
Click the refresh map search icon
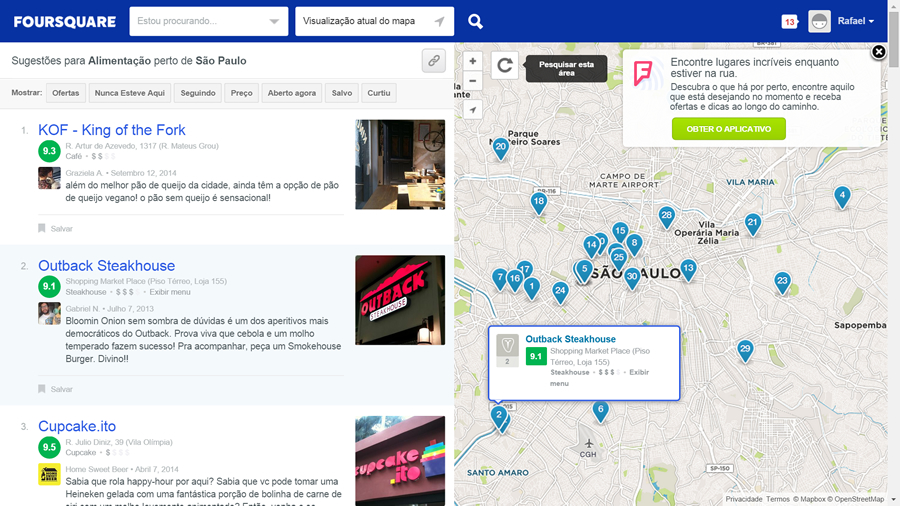pos(505,65)
